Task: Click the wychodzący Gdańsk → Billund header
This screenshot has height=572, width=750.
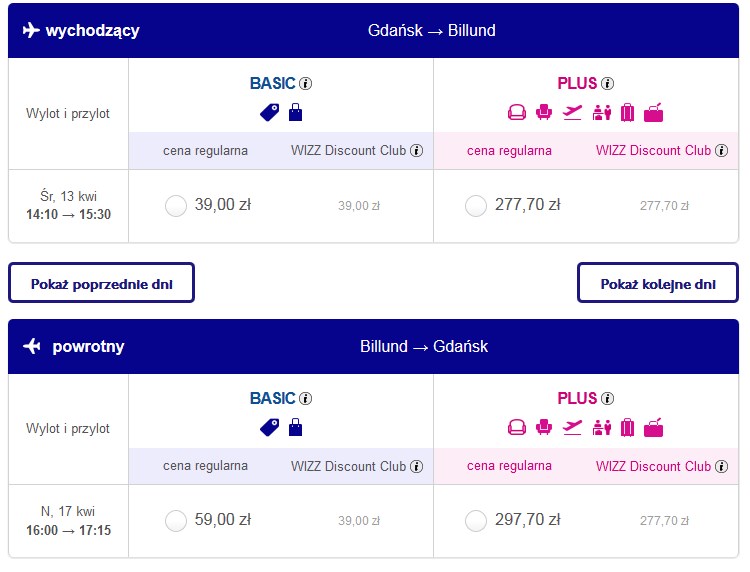Action: tap(374, 31)
